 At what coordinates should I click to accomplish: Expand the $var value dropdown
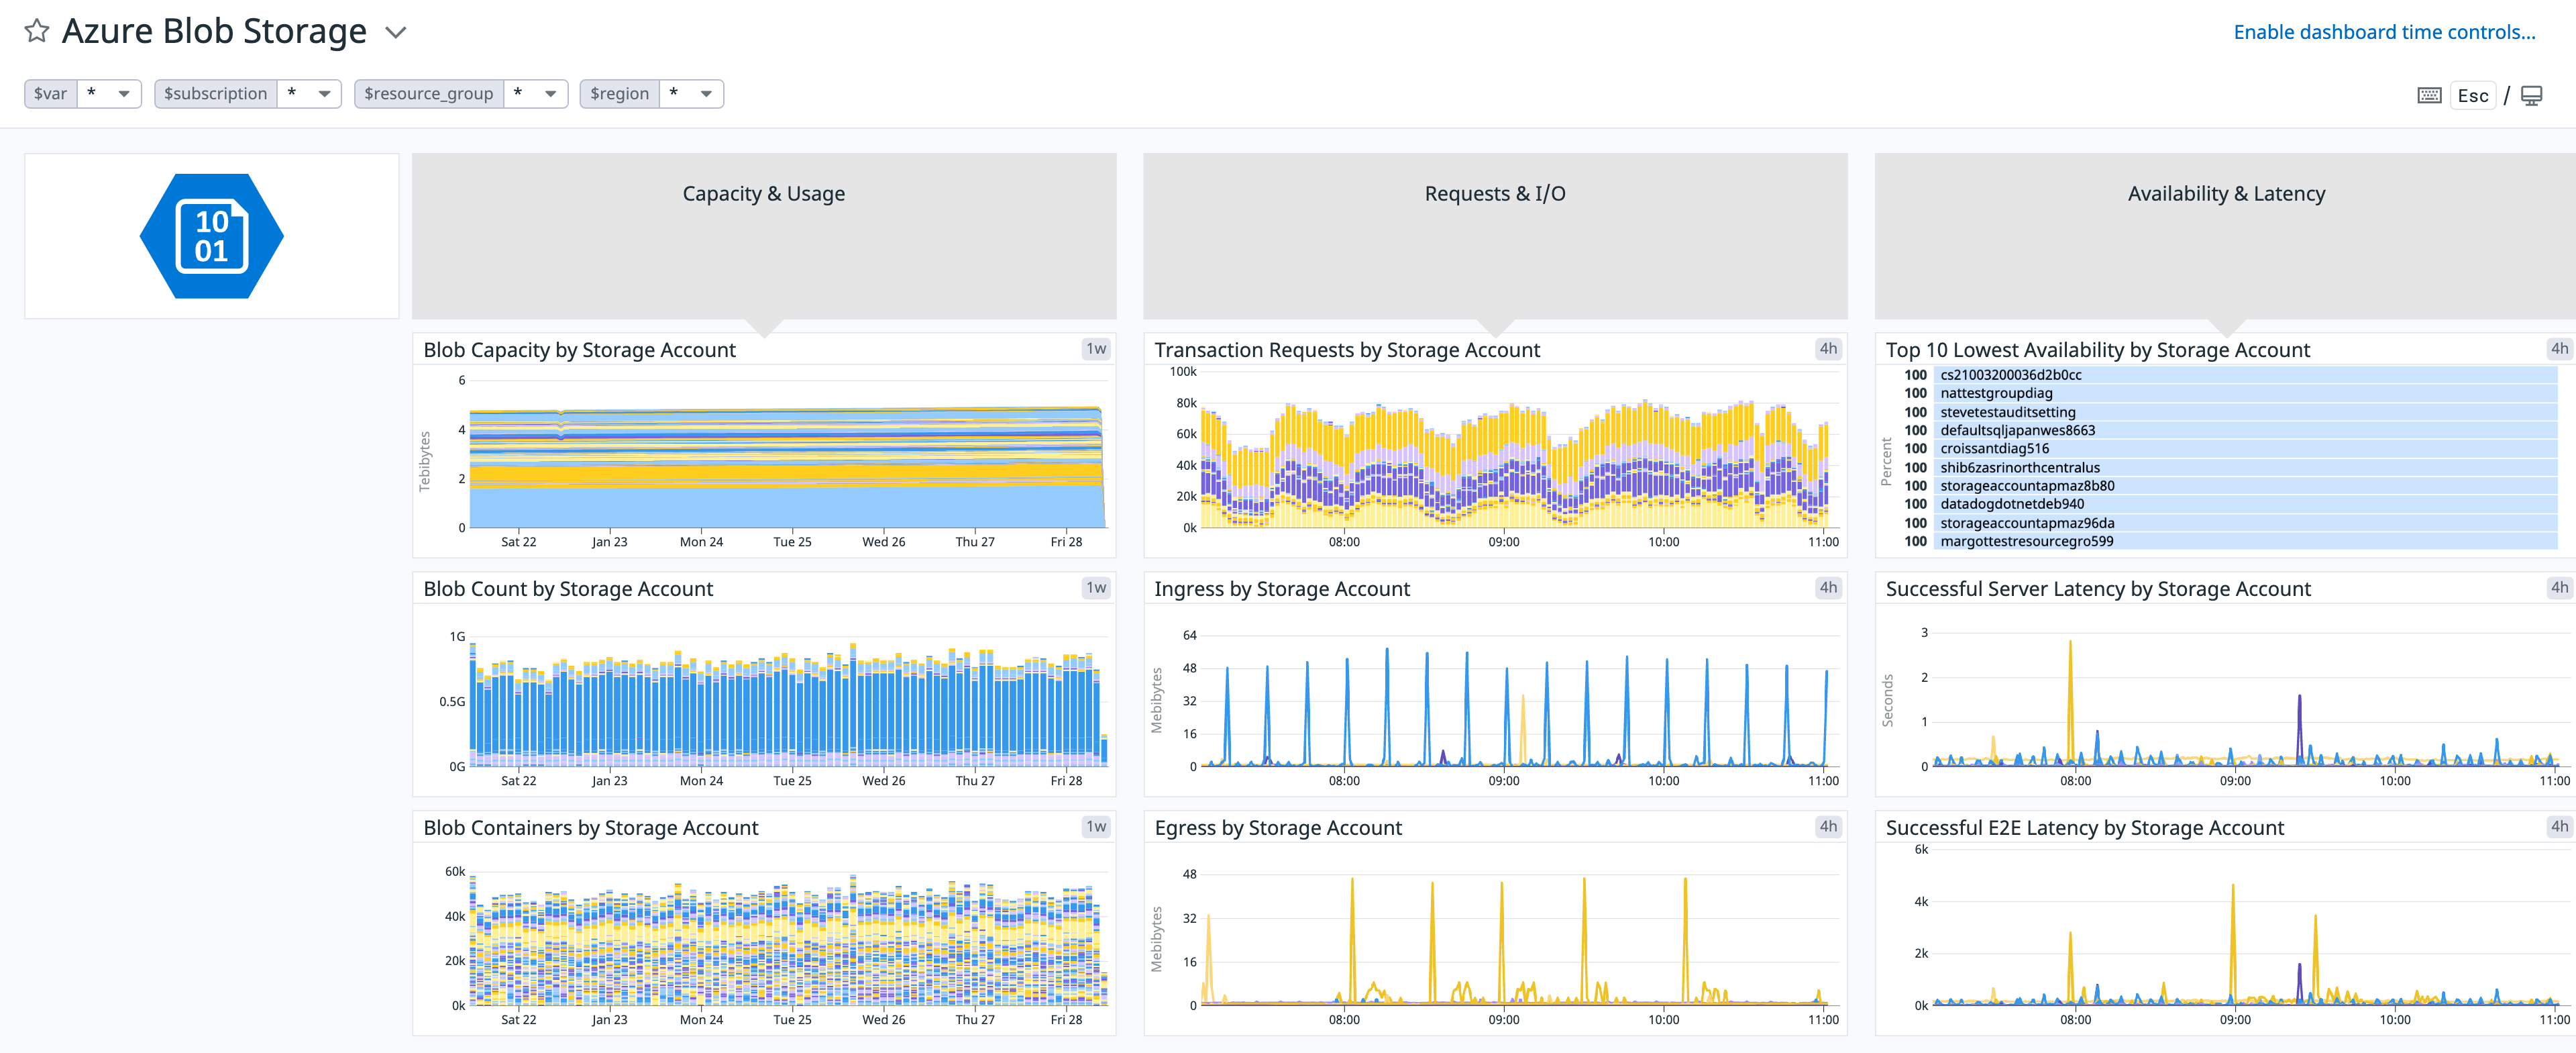tap(108, 93)
